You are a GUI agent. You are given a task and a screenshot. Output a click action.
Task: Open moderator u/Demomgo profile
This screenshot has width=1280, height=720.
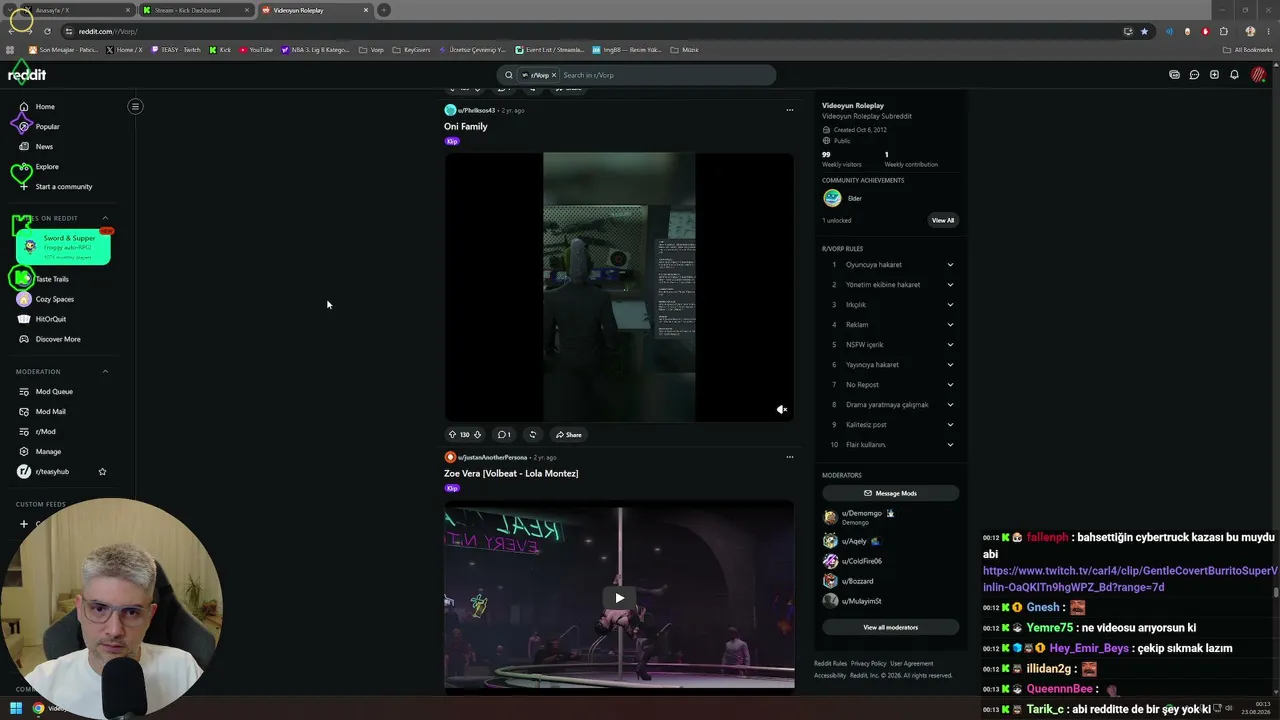[x=861, y=513]
